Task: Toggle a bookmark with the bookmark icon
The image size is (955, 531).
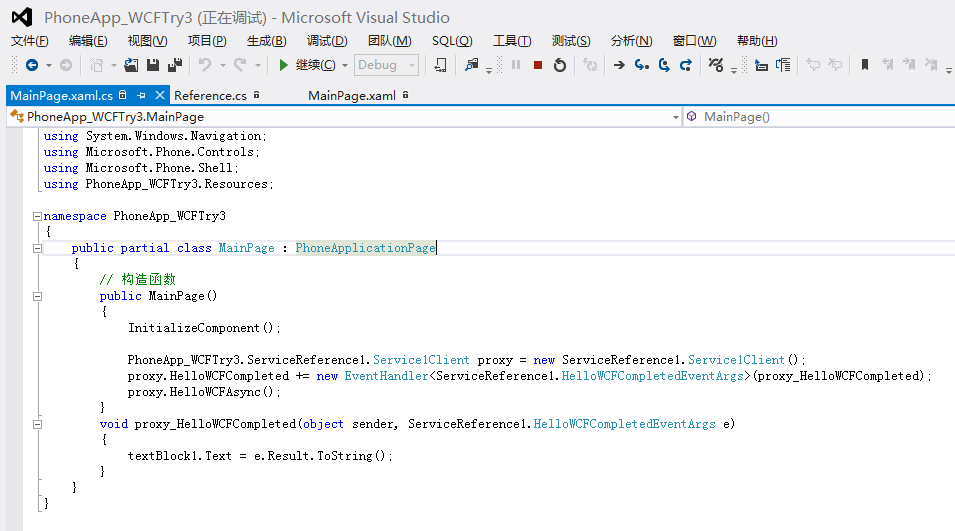Action: [865, 65]
